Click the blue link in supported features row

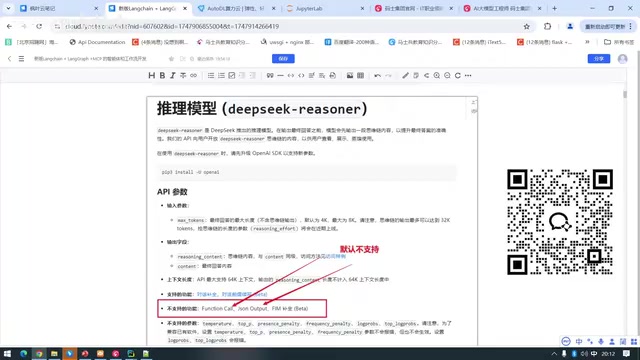232,294
